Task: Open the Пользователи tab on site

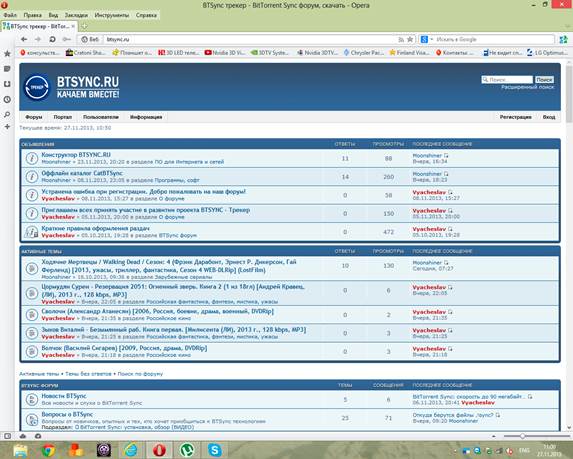Action: (x=101, y=117)
